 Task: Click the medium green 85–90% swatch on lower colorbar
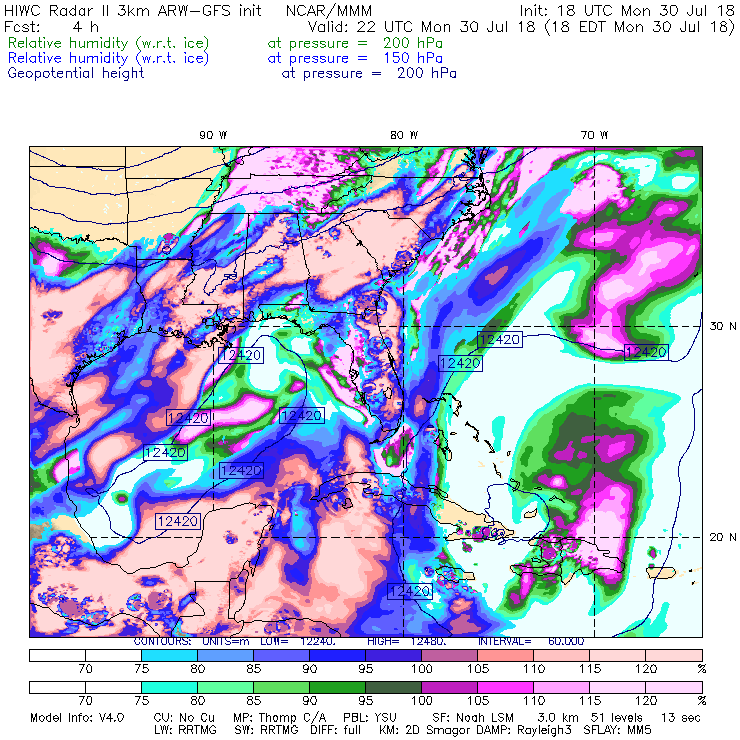(281, 687)
